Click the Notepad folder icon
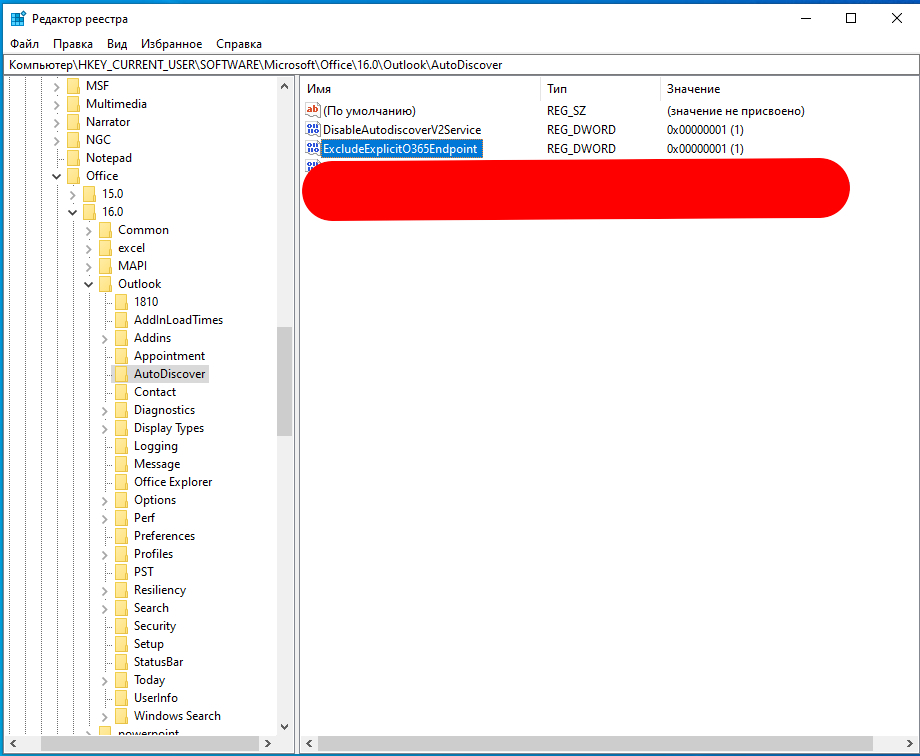This screenshot has width=920, height=756. (73, 158)
